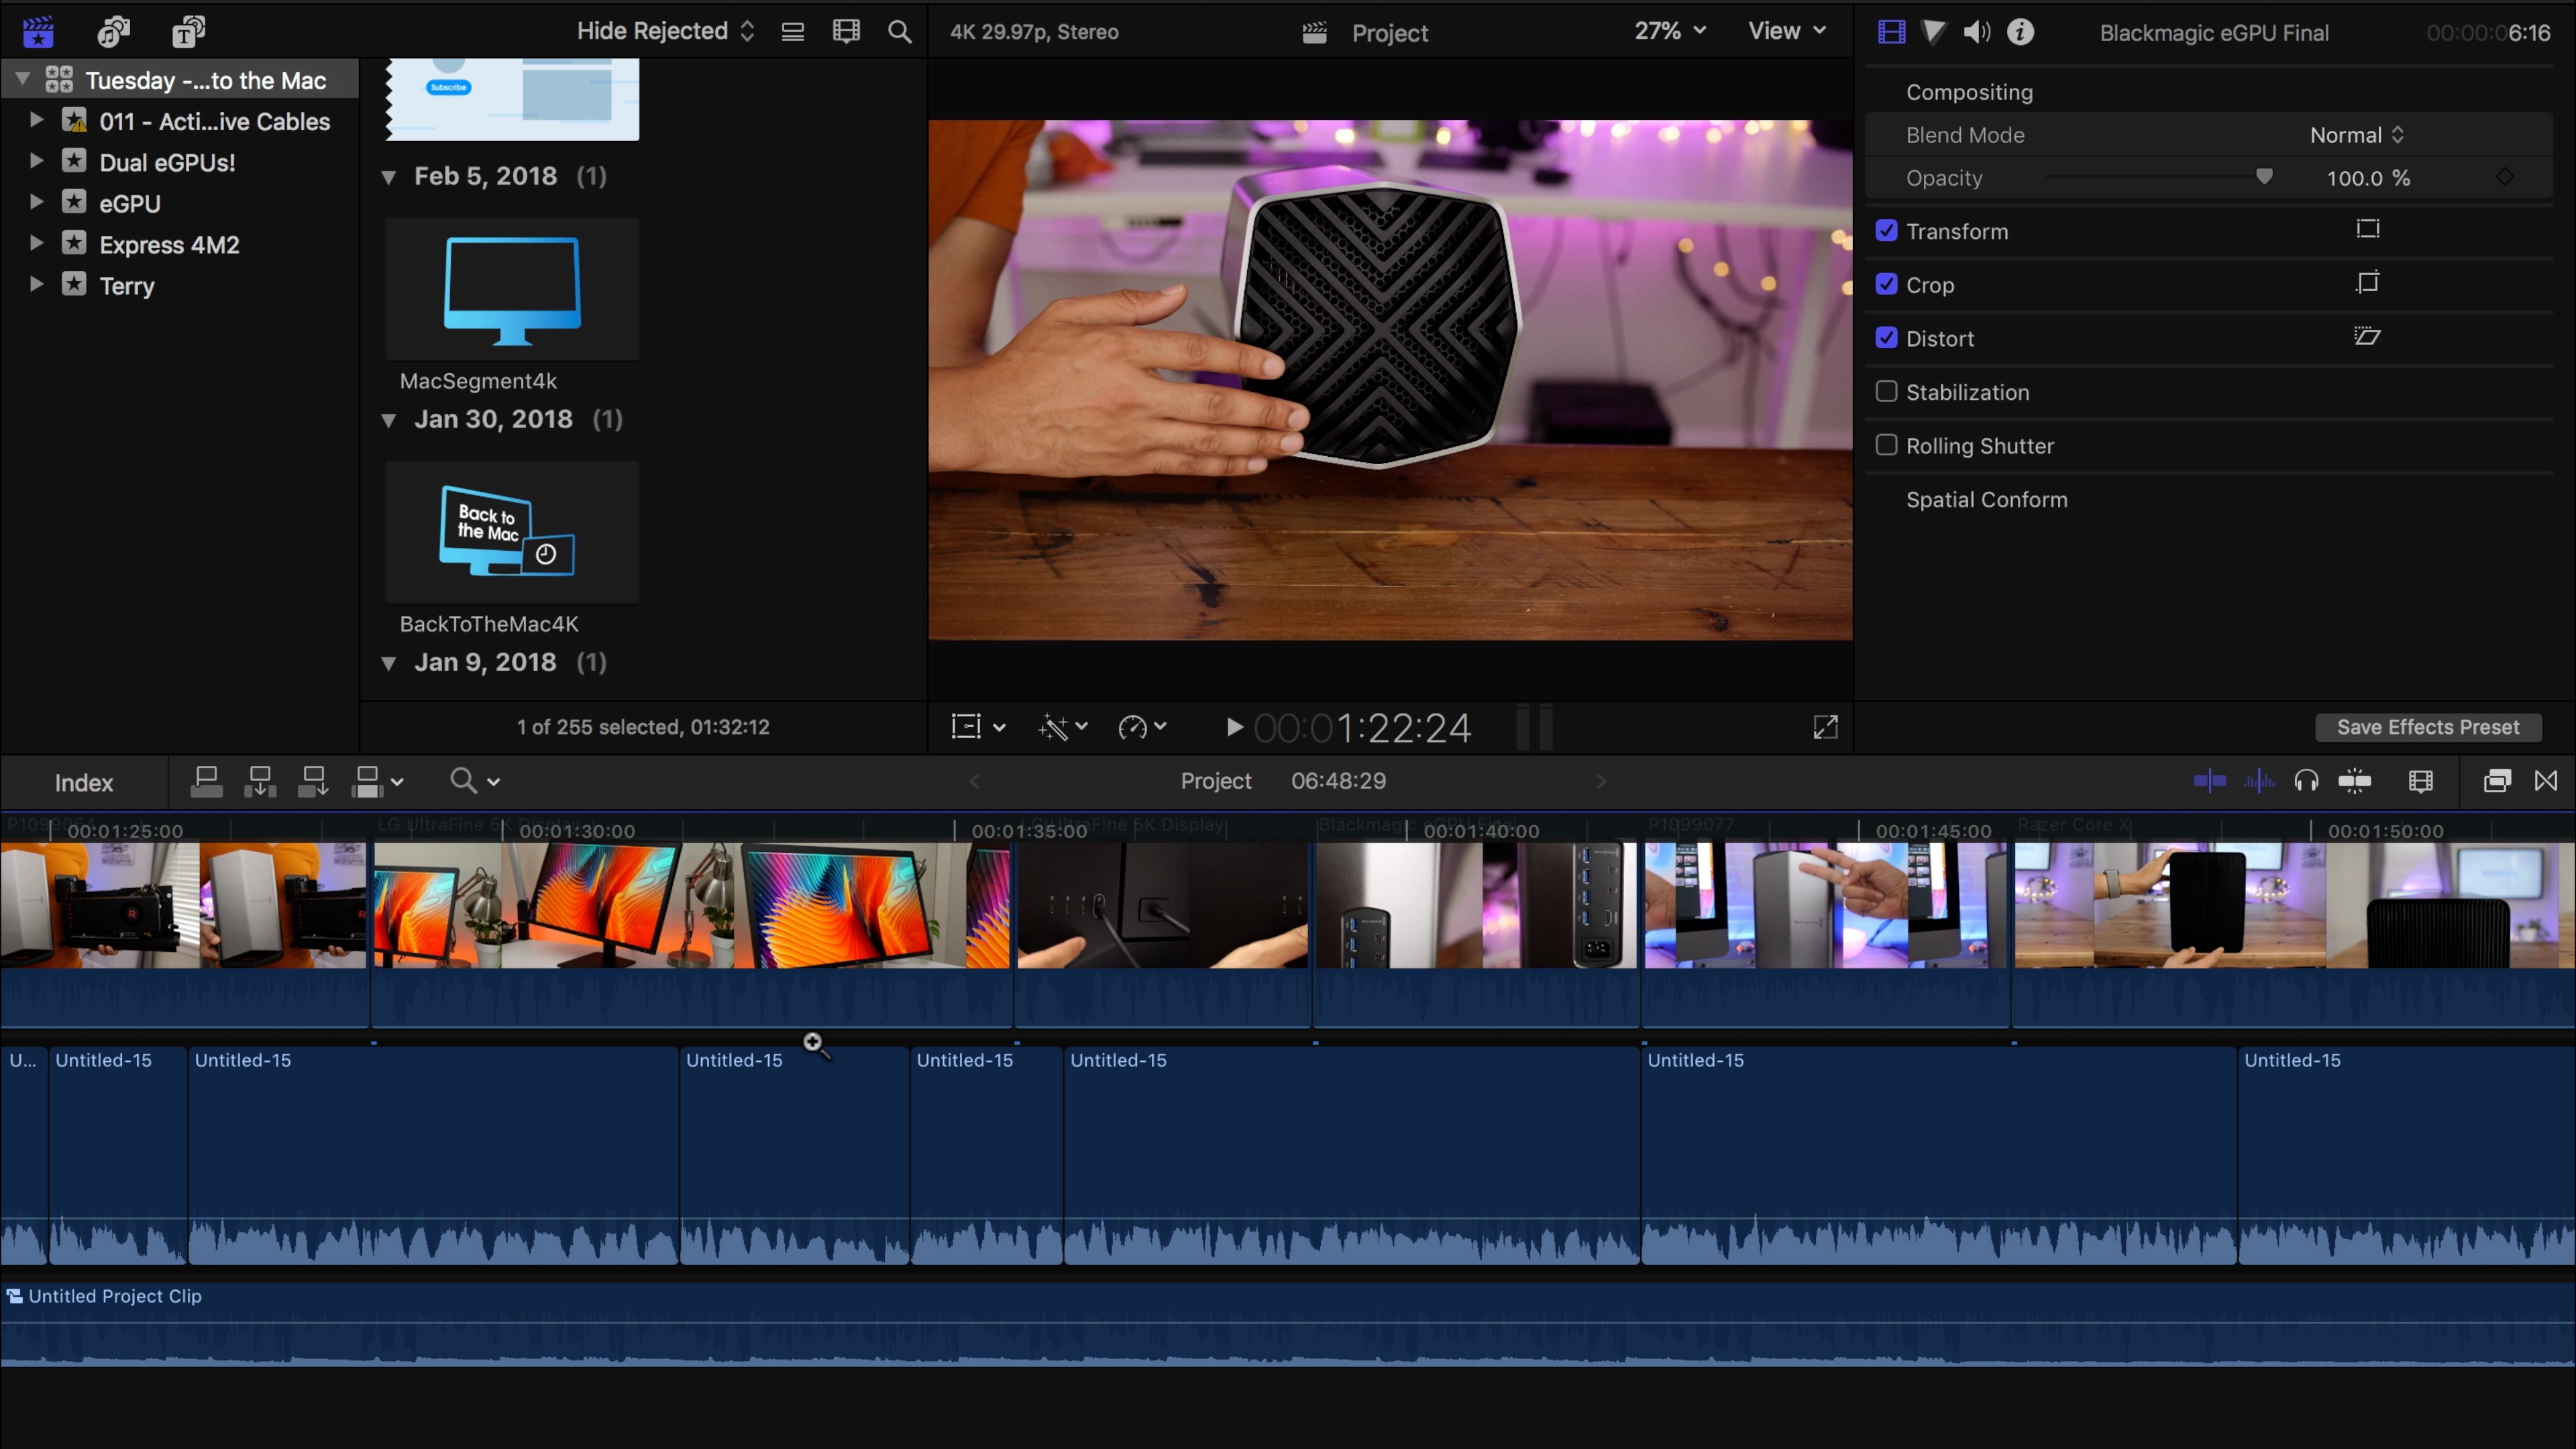This screenshot has width=2576, height=1449.
Task: Connect selected clip to primary storyline
Action: [207, 781]
